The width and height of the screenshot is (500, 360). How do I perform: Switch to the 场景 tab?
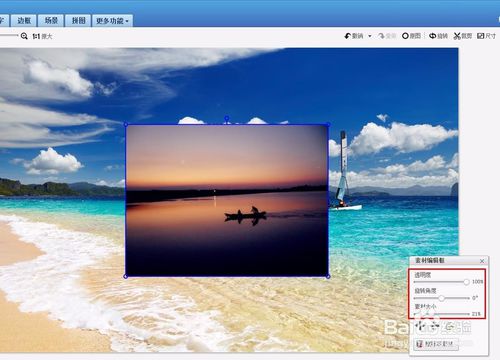tap(51, 21)
